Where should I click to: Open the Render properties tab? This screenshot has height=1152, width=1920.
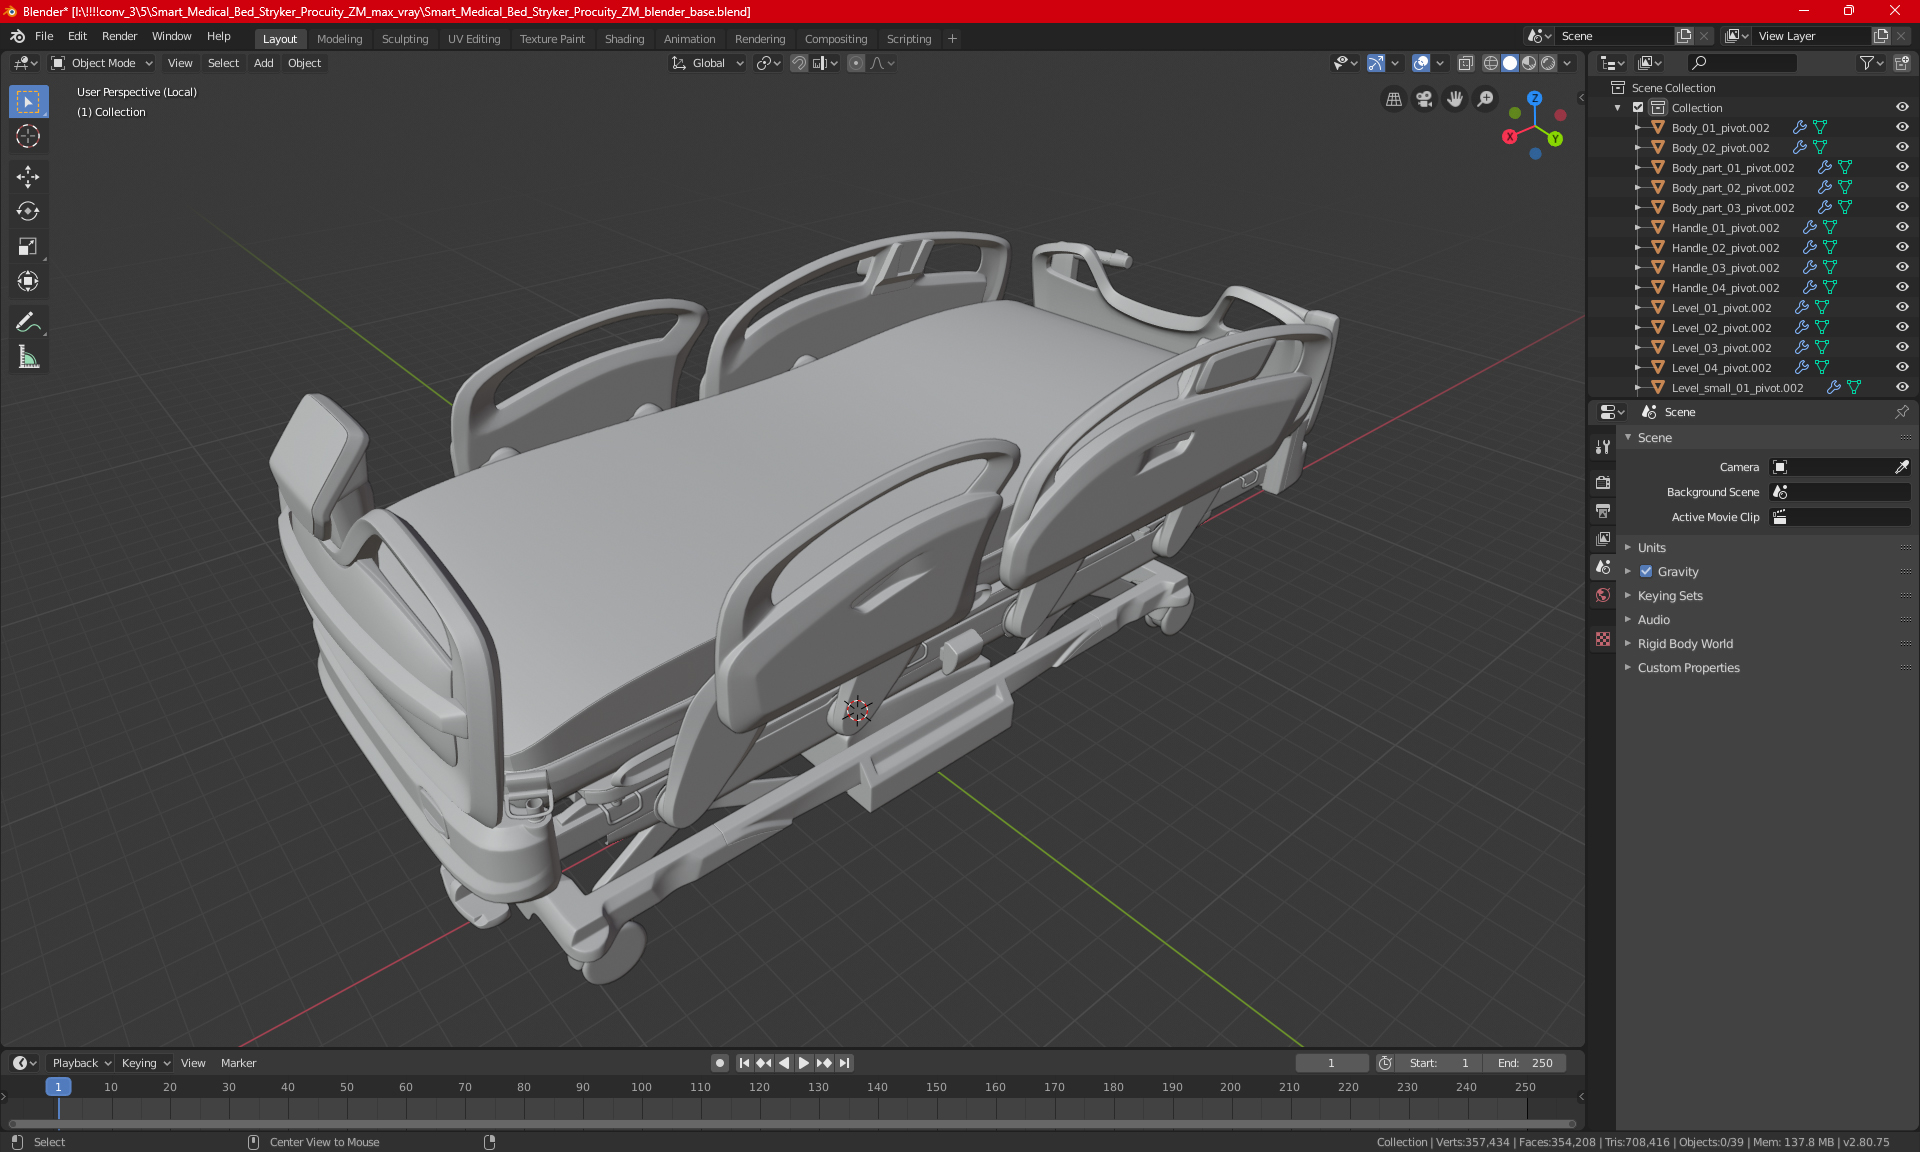pyautogui.click(x=1603, y=482)
